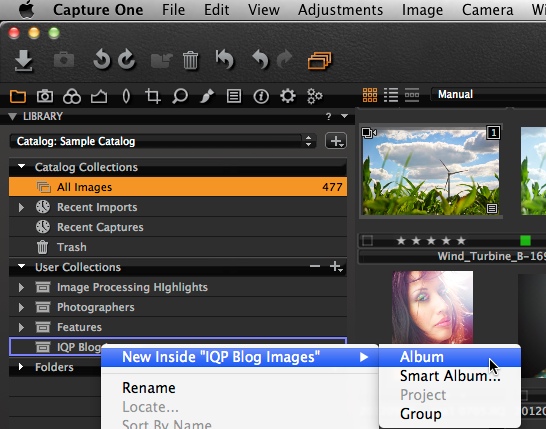The width and height of the screenshot is (546, 429).
Task: Open the Output gear tool tab
Action: (288, 96)
